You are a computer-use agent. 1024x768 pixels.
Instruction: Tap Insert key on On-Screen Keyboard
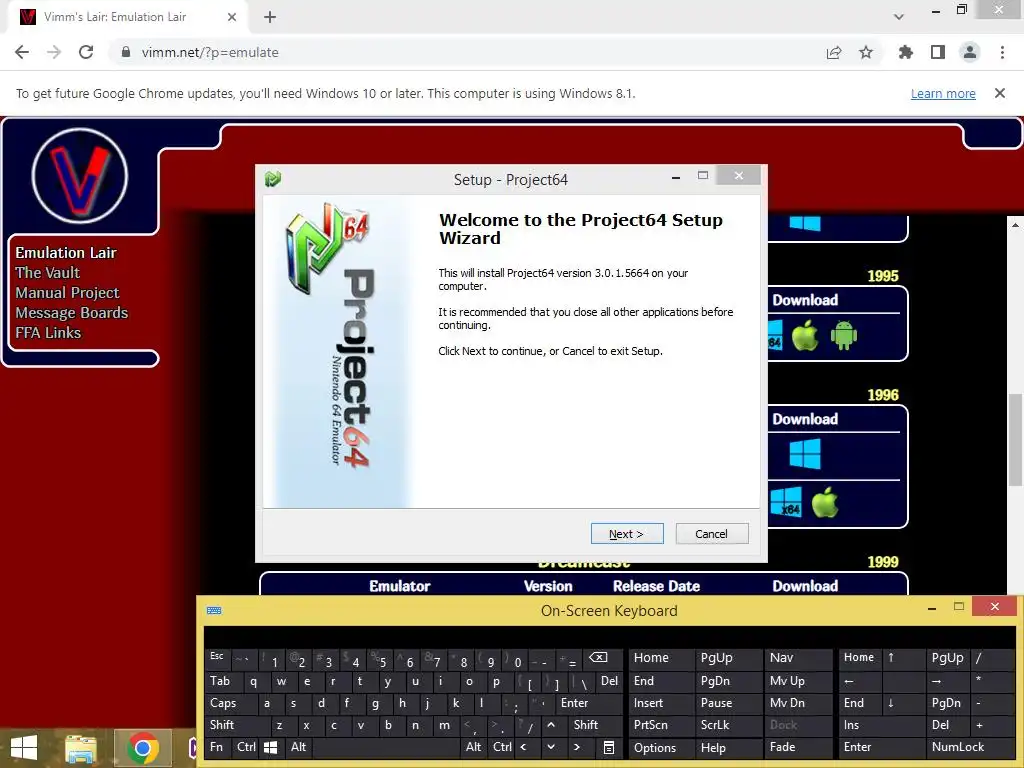(x=661, y=703)
